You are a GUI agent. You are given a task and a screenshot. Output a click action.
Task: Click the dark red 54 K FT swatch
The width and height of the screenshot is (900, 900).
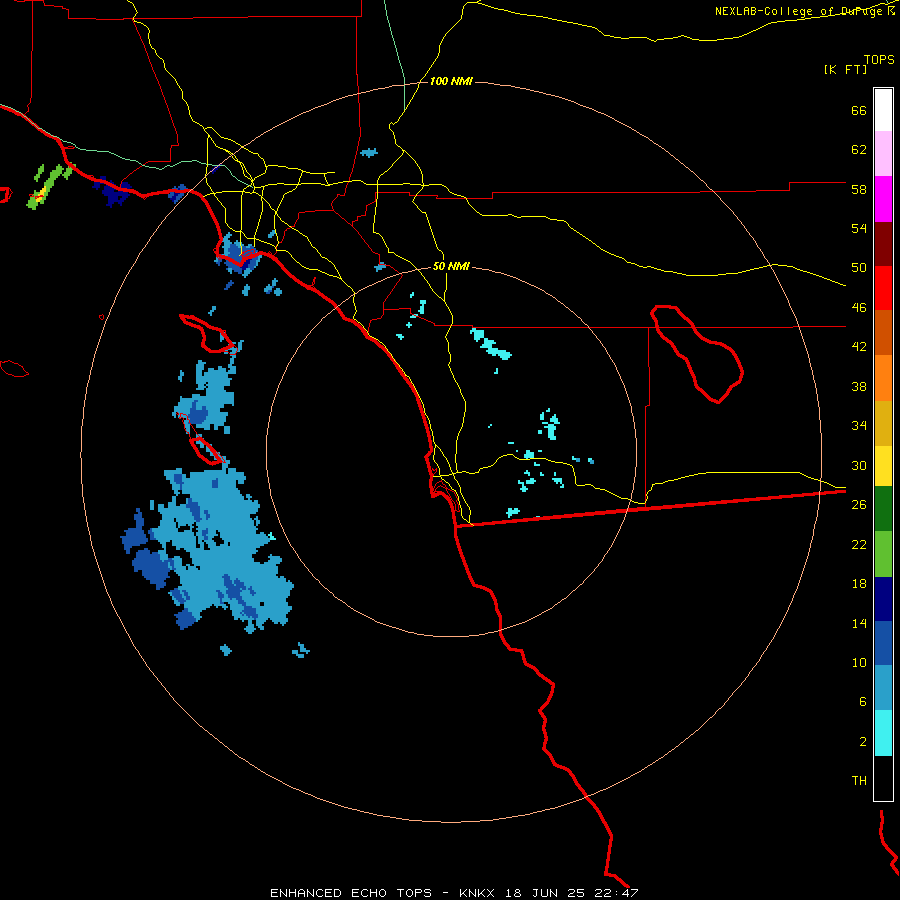(x=883, y=243)
